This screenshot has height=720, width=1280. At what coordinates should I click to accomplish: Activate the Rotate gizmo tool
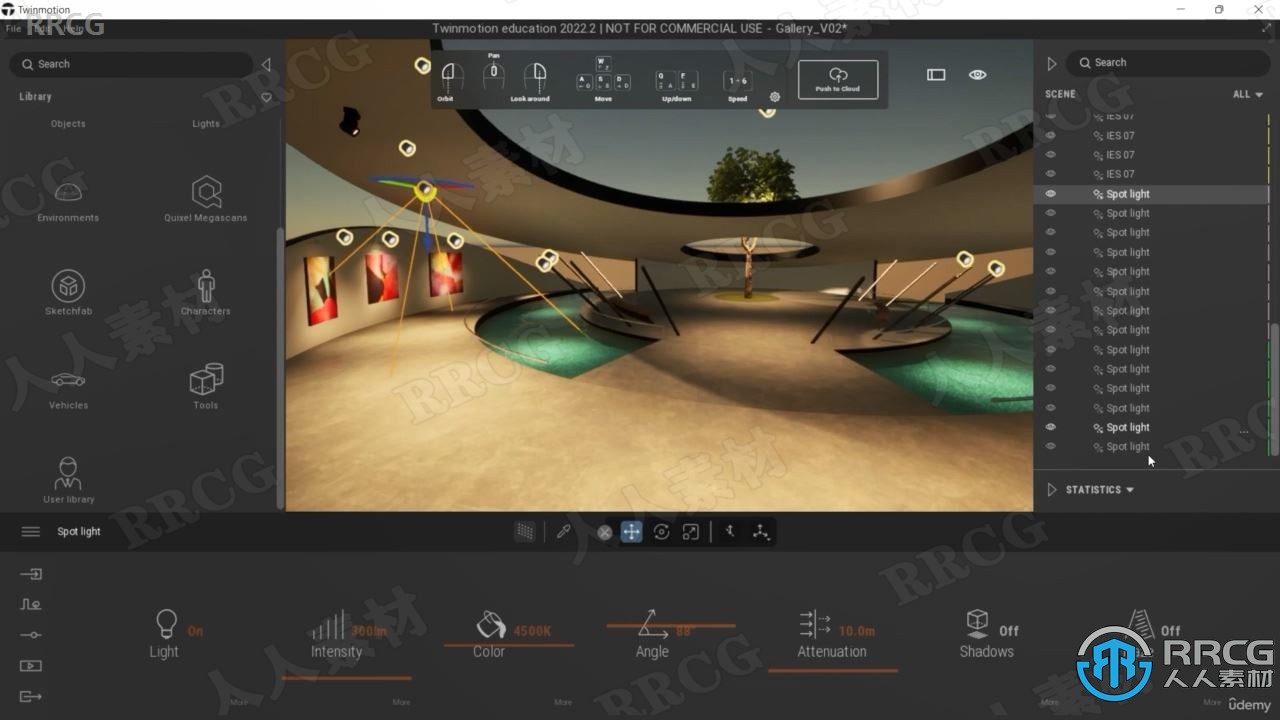661,532
